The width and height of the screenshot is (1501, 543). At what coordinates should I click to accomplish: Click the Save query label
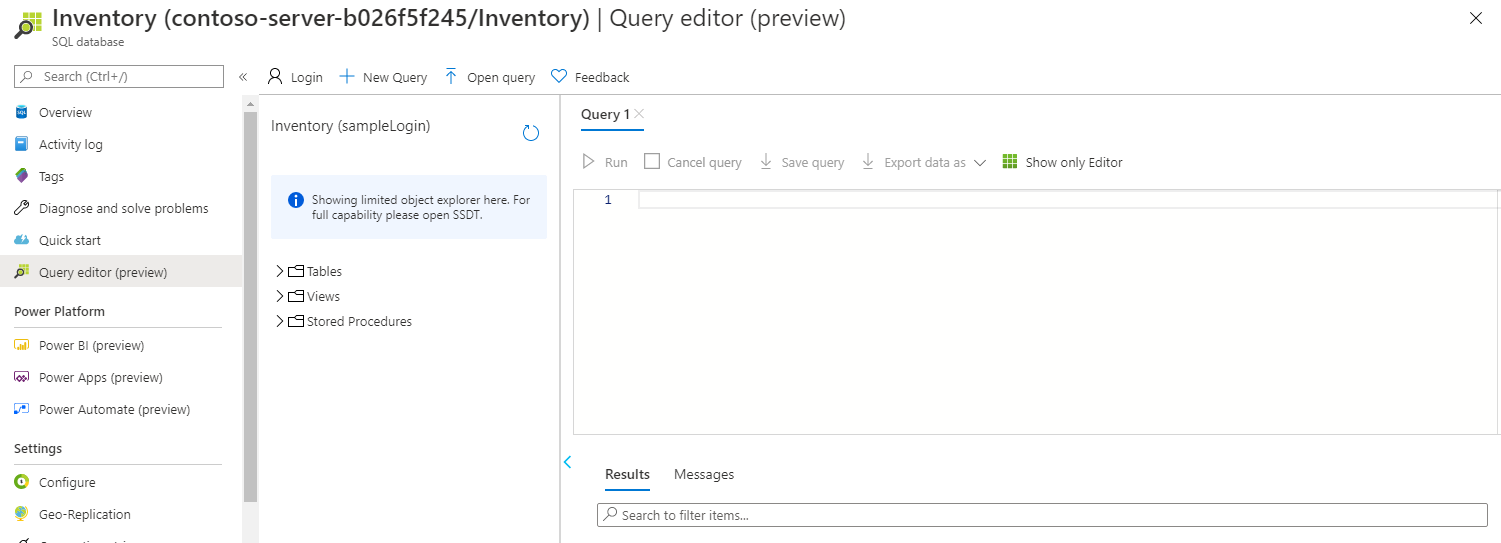click(813, 162)
